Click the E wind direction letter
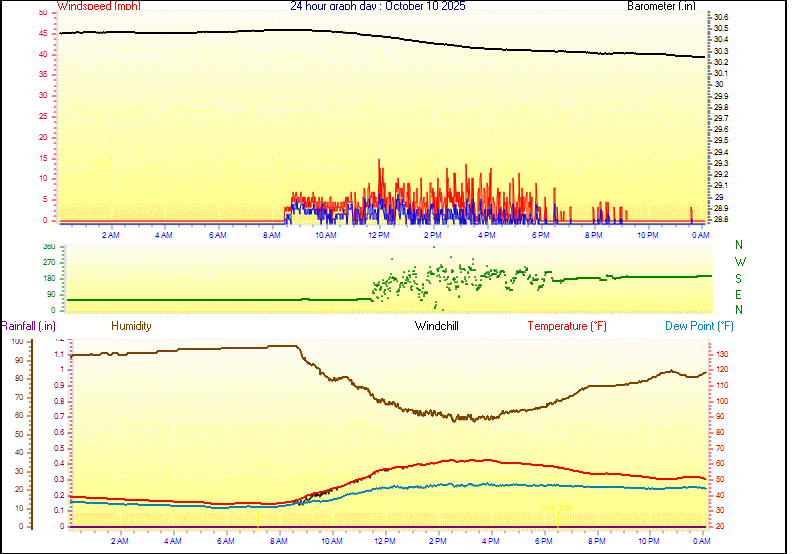The width and height of the screenshot is (798, 554). tap(739, 295)
